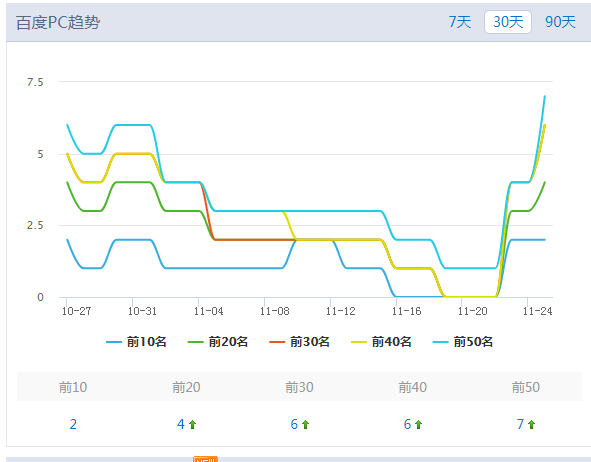Click the green up arrow beside 前50 count

coord(531,425)
